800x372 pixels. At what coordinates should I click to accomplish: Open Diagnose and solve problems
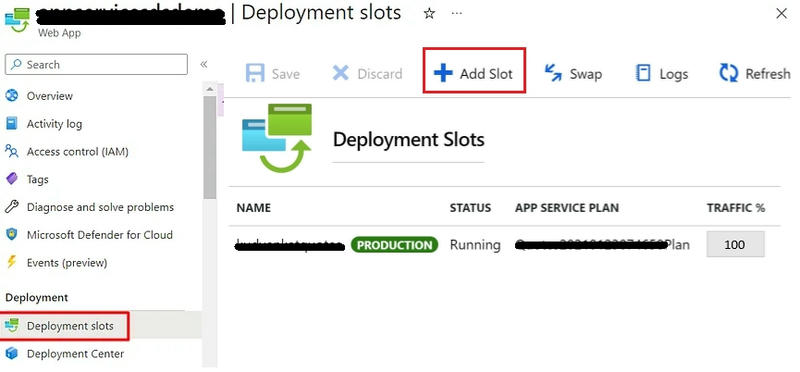click(101, 207)
